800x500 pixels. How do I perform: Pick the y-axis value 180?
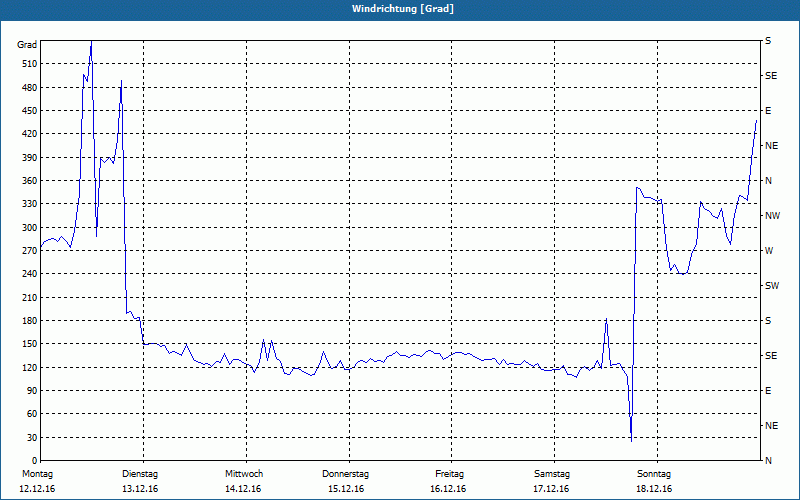[30, 321]
